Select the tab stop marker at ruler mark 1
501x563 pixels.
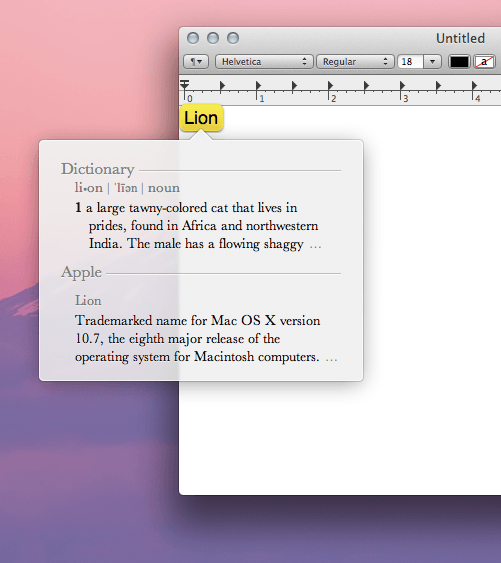coord(258,85)
